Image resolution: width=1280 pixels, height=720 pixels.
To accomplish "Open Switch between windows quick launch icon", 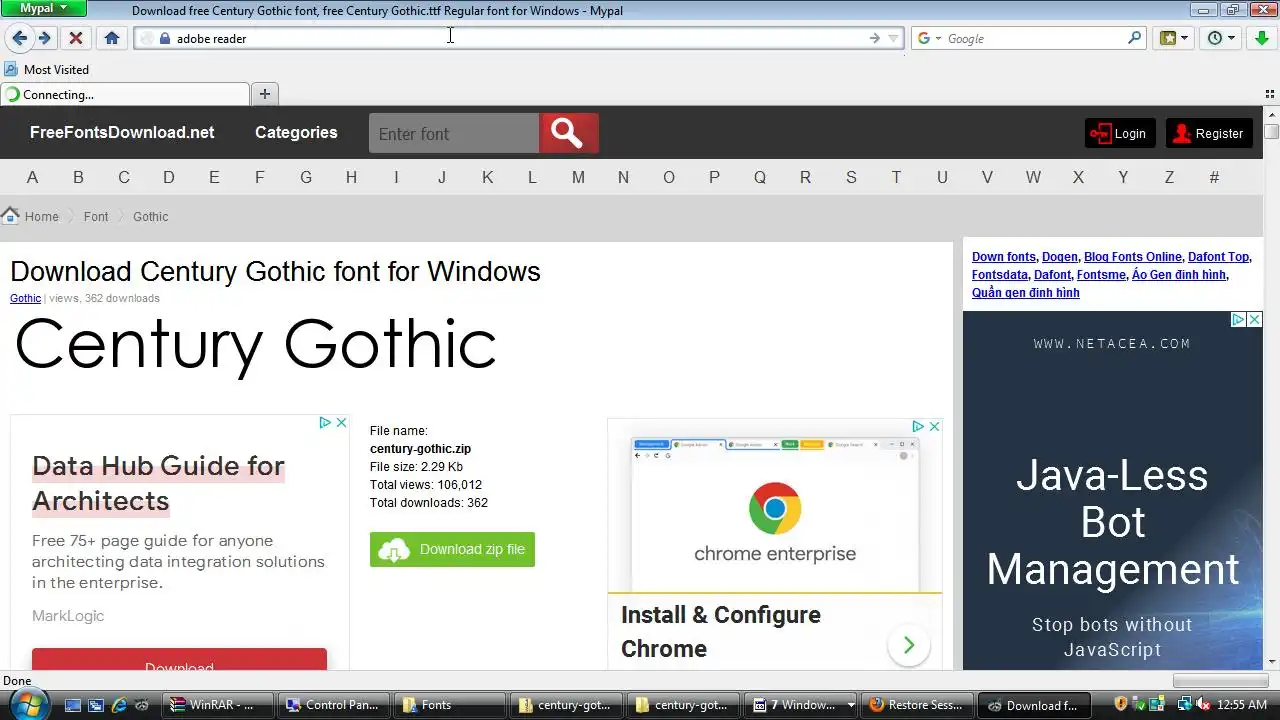I will click(95, 705).
